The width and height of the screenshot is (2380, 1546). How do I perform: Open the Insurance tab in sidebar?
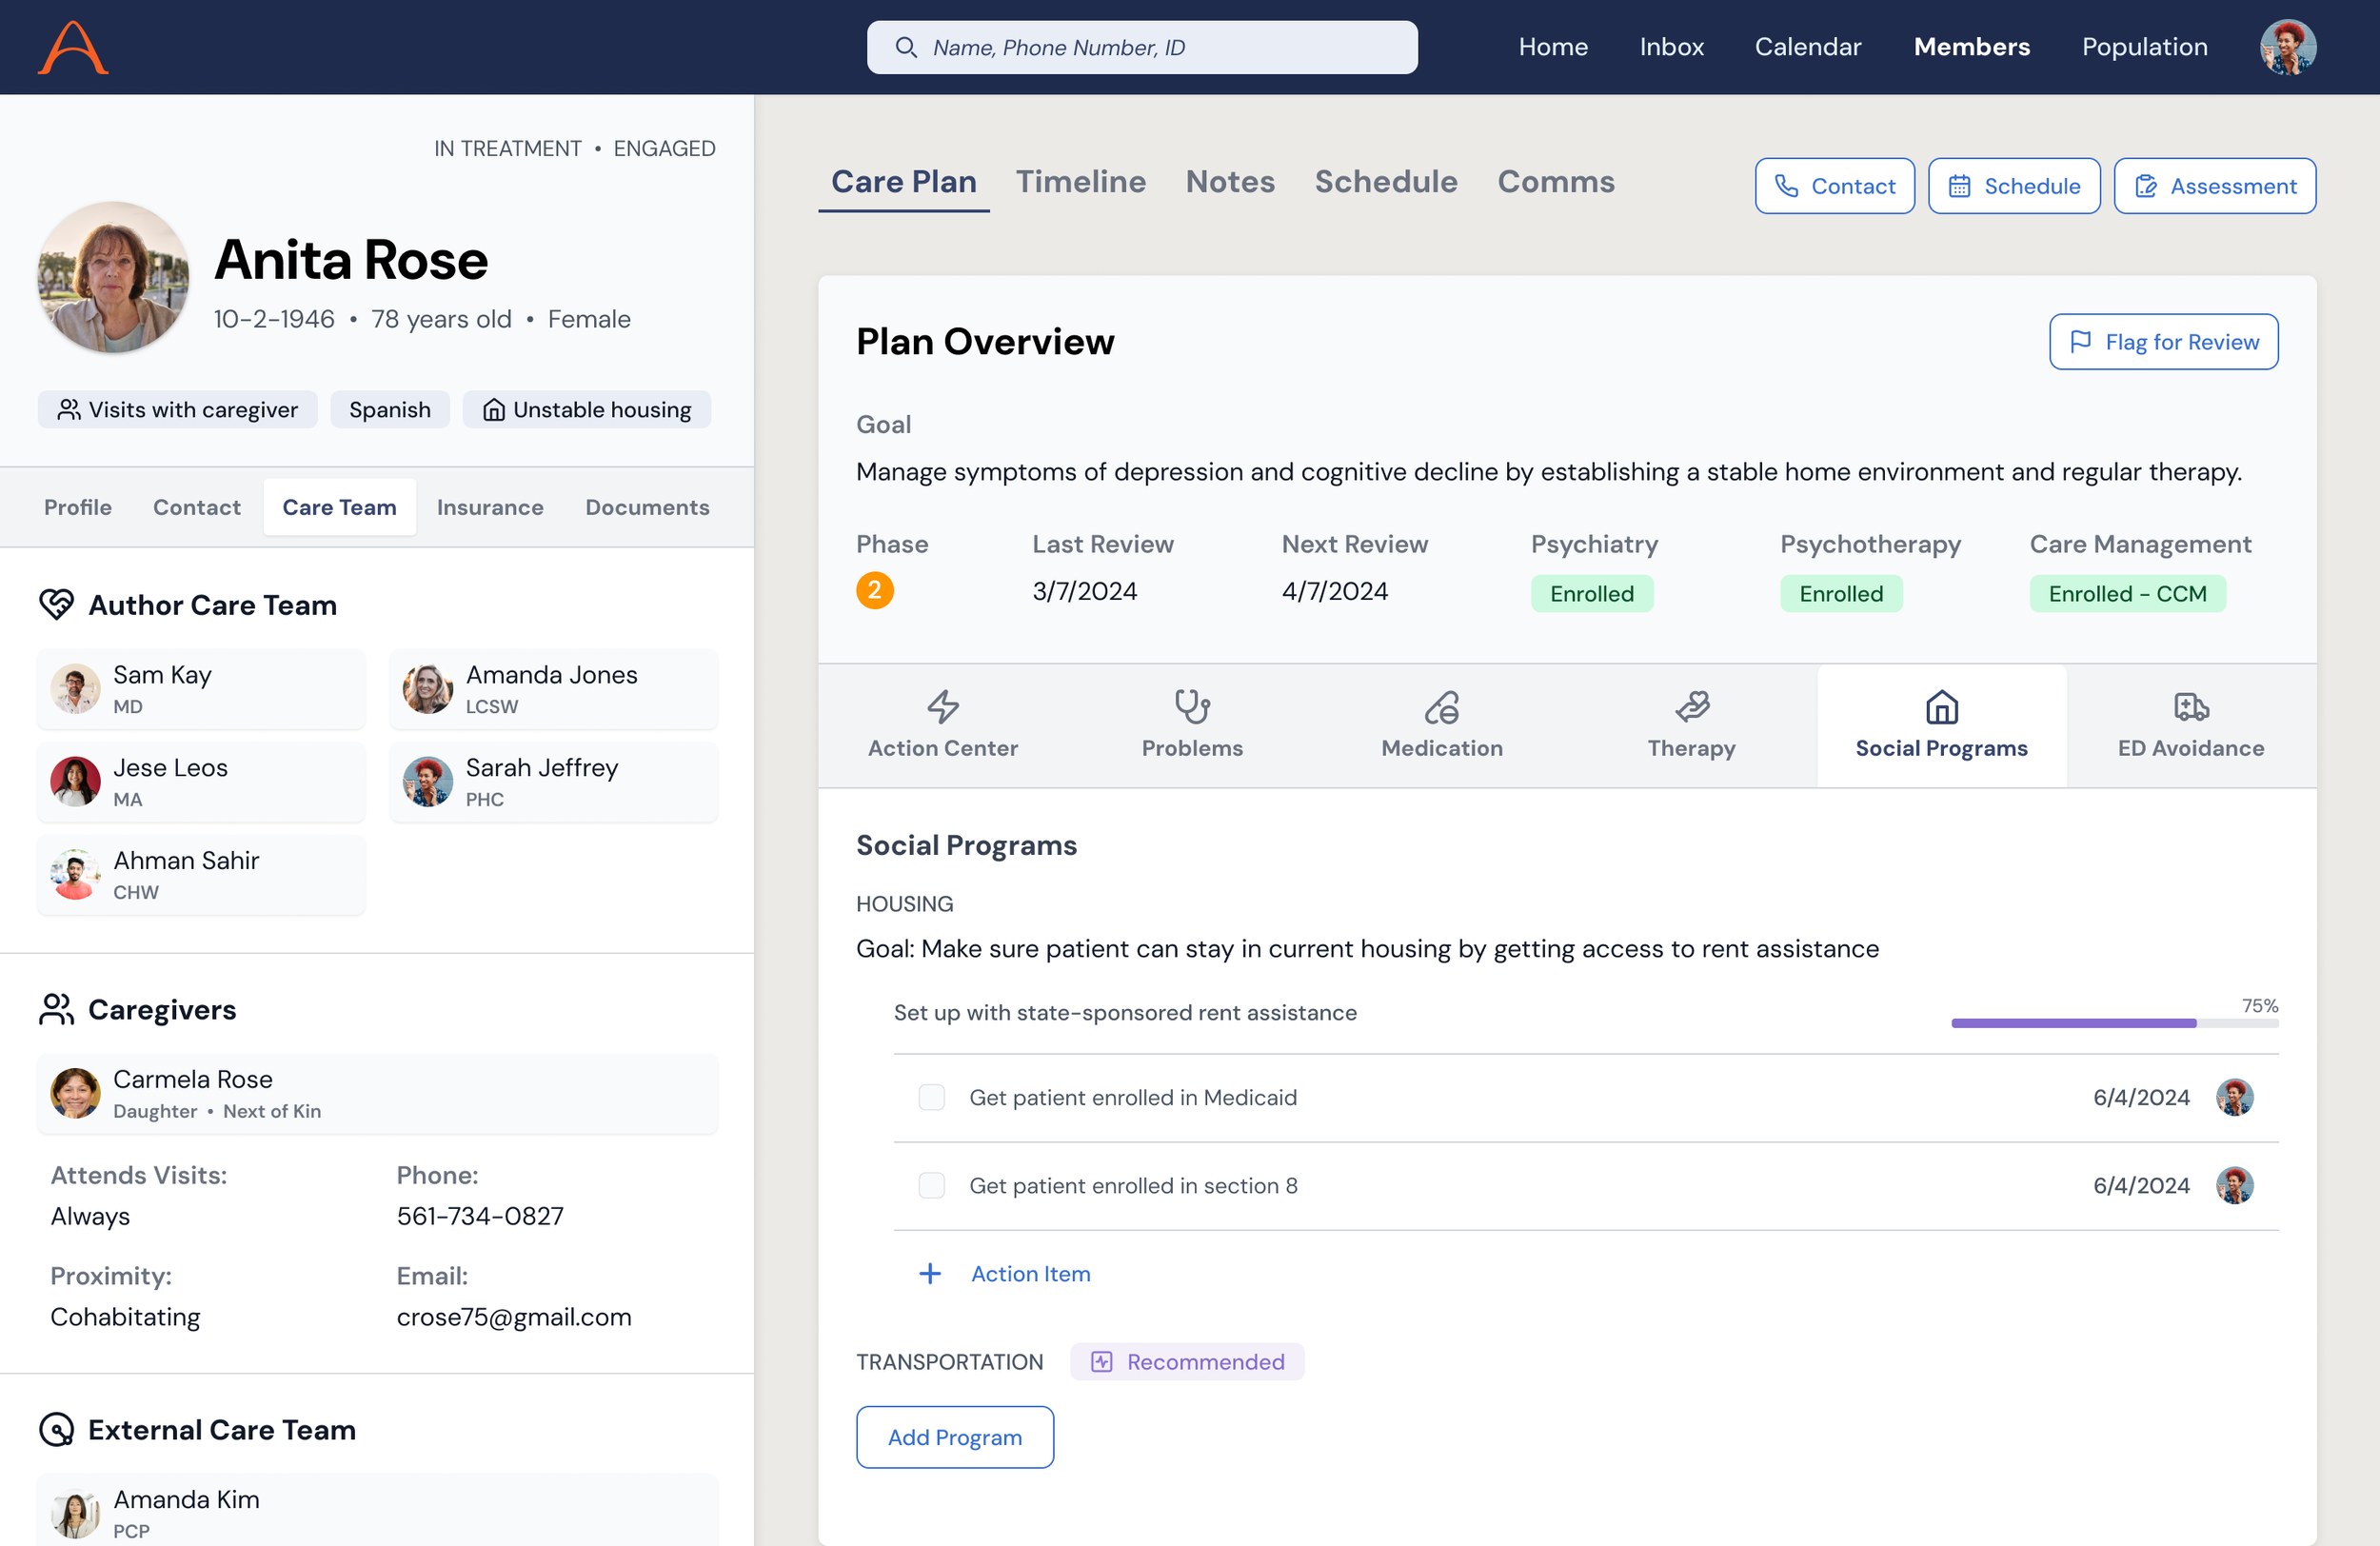[x=490, y=507]
